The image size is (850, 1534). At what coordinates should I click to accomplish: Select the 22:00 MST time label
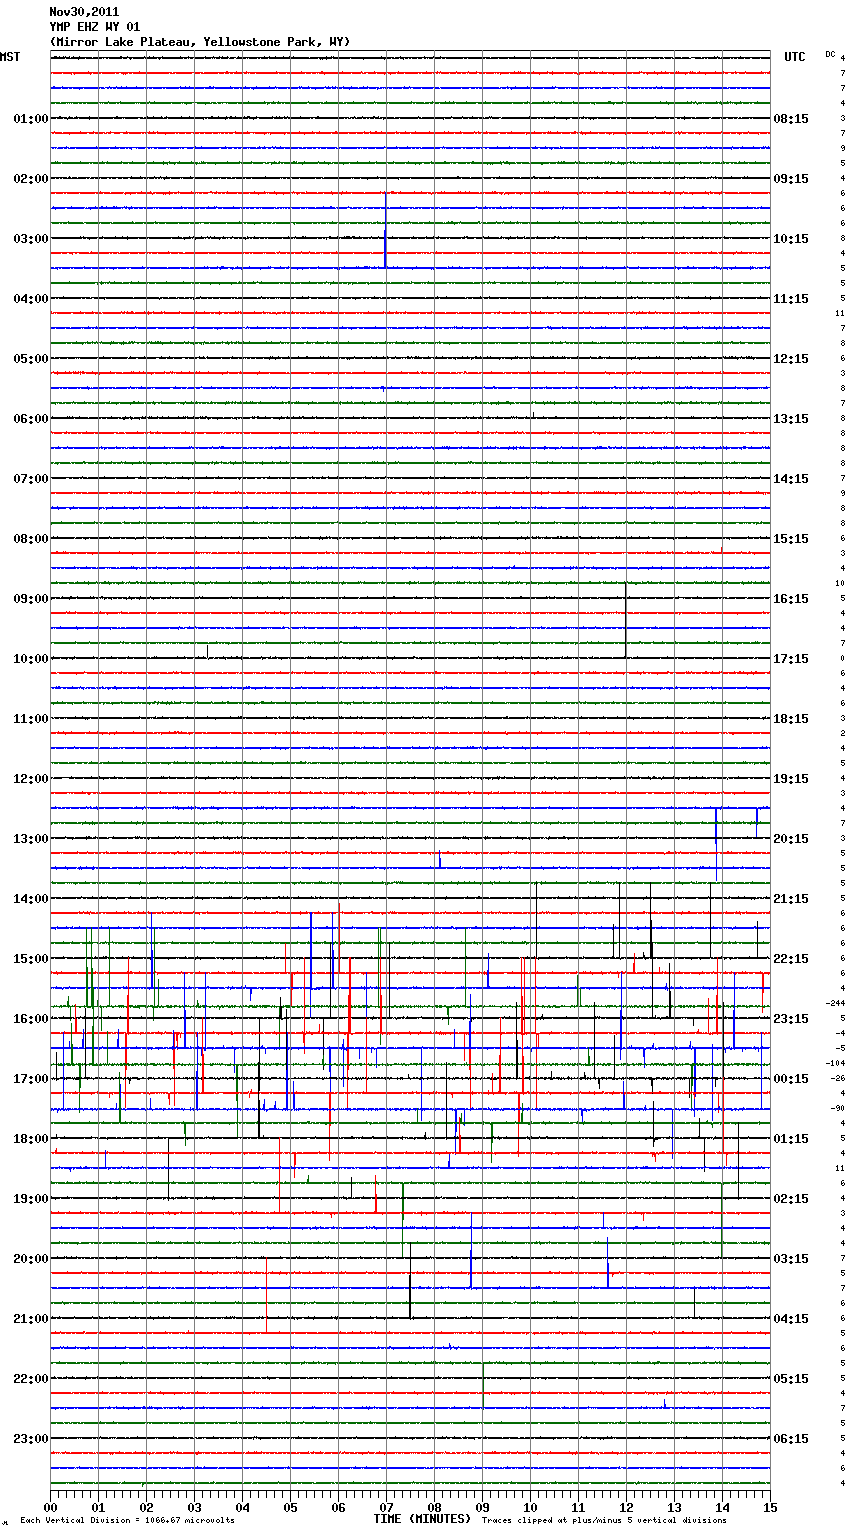point(30,1379)
